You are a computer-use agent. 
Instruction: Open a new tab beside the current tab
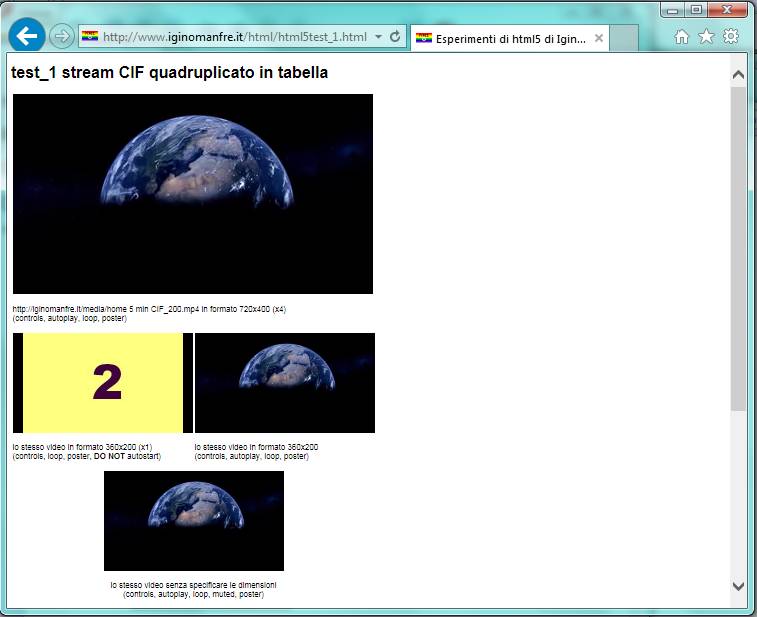pyautogui.click(x=624, y=38)
